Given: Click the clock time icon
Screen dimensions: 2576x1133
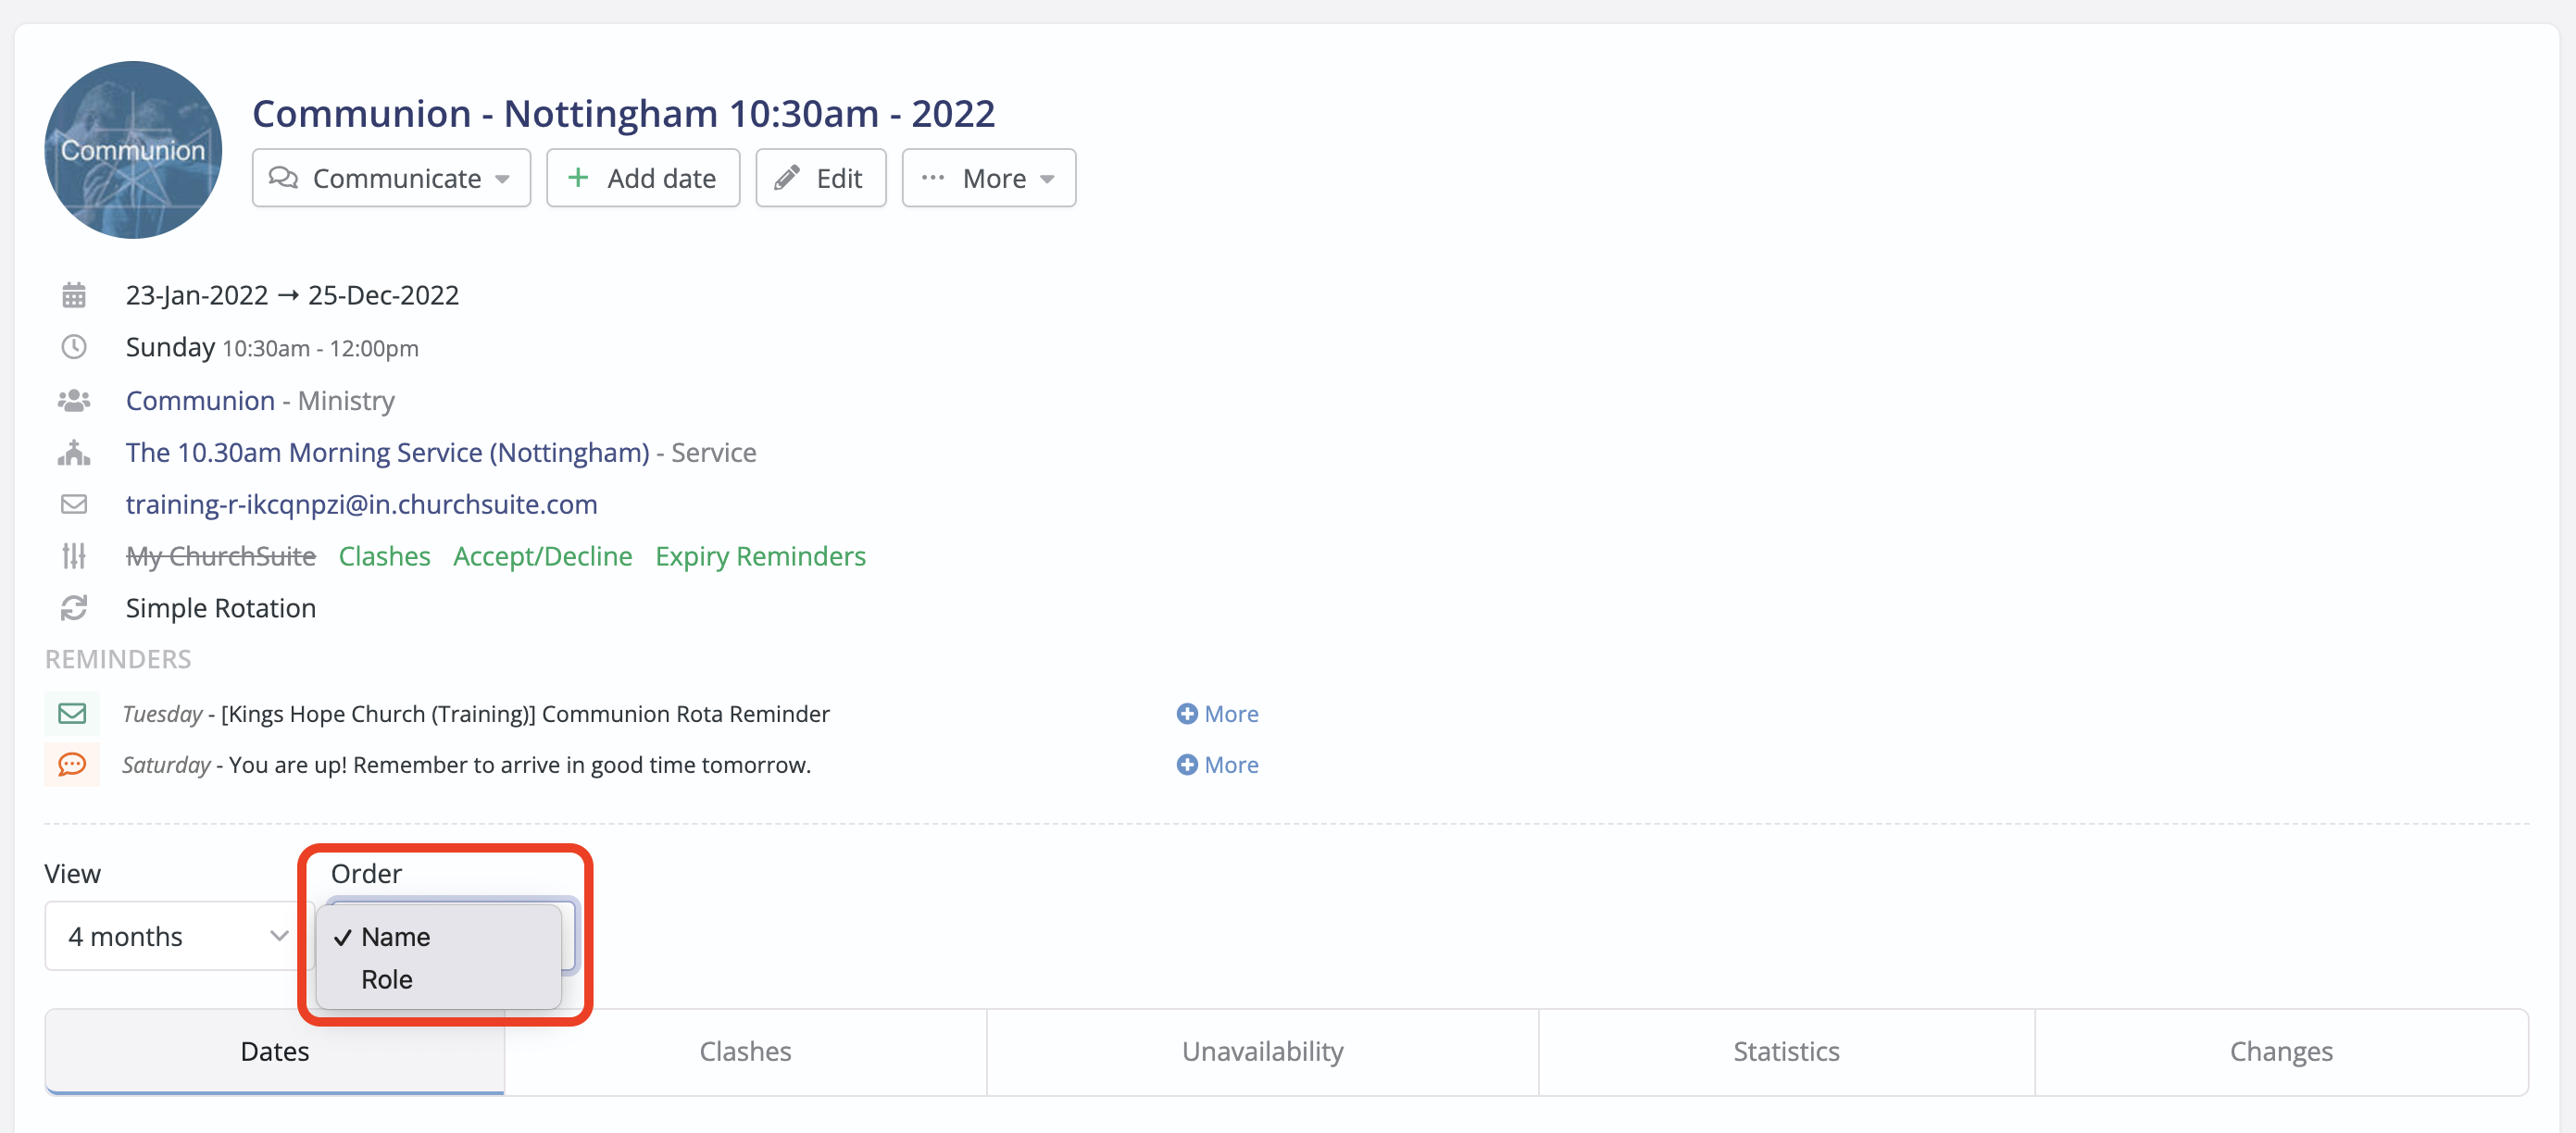Looking at the screenshot, I should click(x=74, y=348).
